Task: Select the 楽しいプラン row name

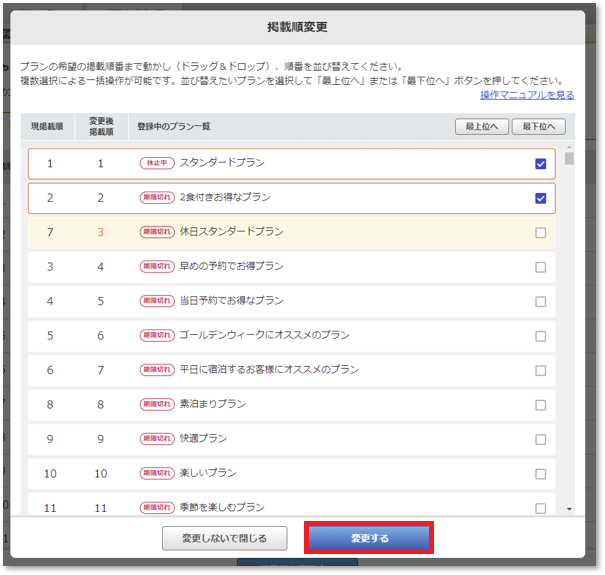Action: (x=208, y=473)
